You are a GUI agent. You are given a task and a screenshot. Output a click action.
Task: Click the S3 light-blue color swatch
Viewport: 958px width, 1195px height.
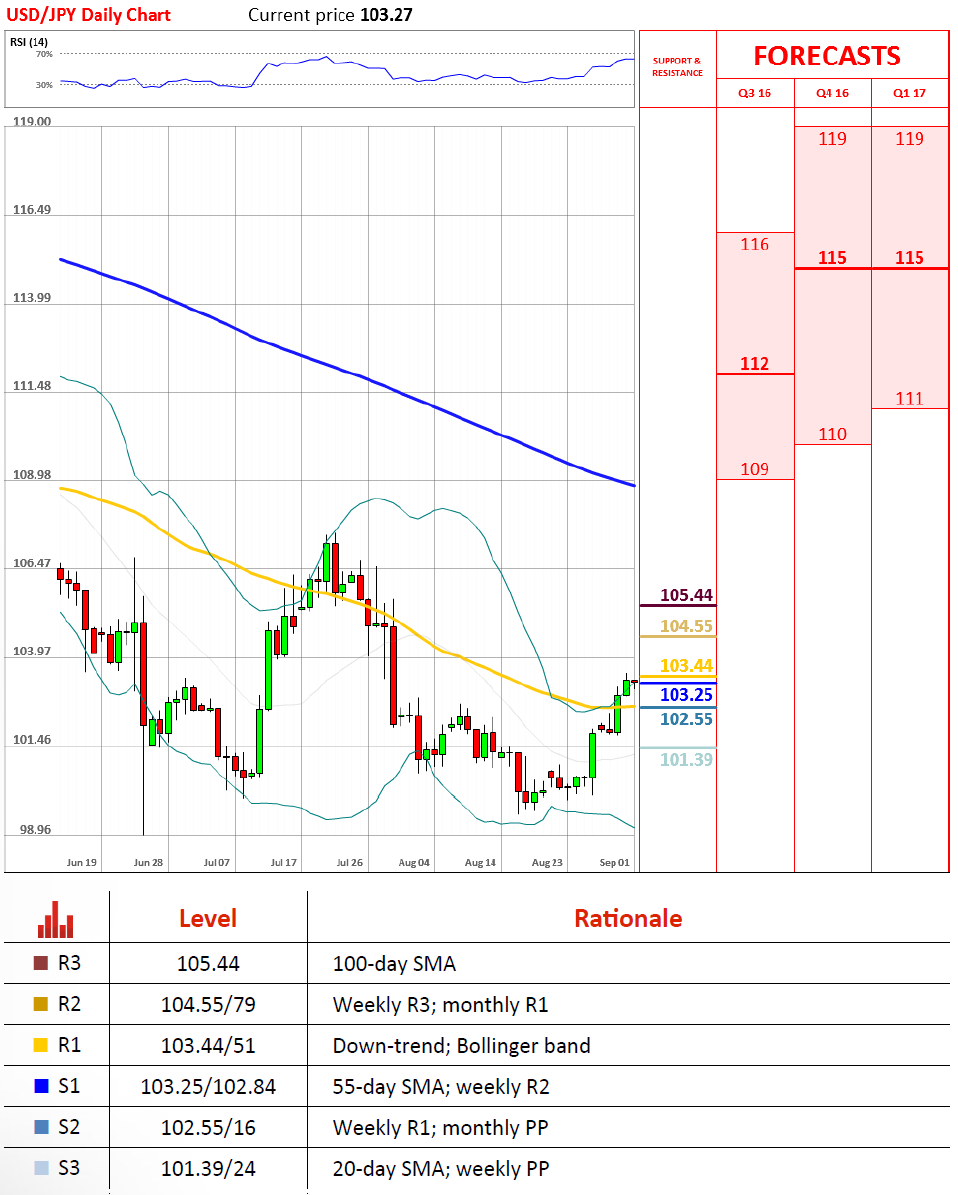41,1168
